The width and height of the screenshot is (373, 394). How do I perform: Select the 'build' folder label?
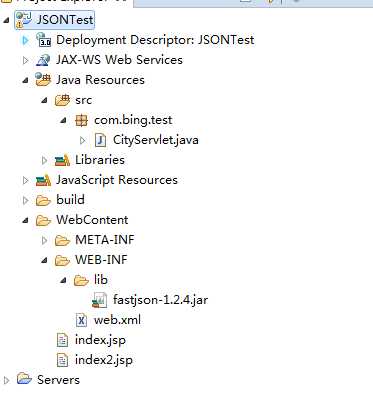coord(70,200)
